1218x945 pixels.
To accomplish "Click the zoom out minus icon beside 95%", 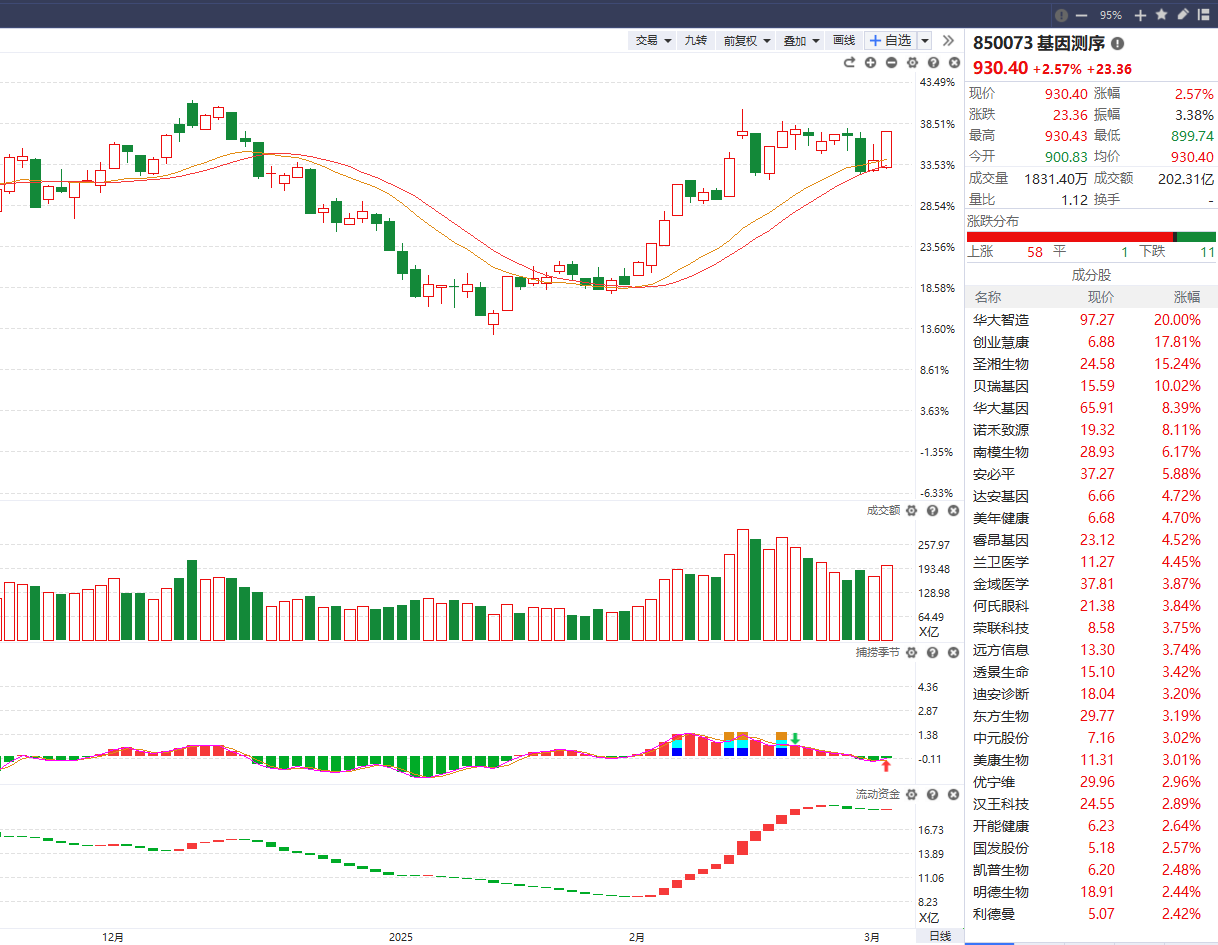I will pyautogui.click(x=1081, y=15).
